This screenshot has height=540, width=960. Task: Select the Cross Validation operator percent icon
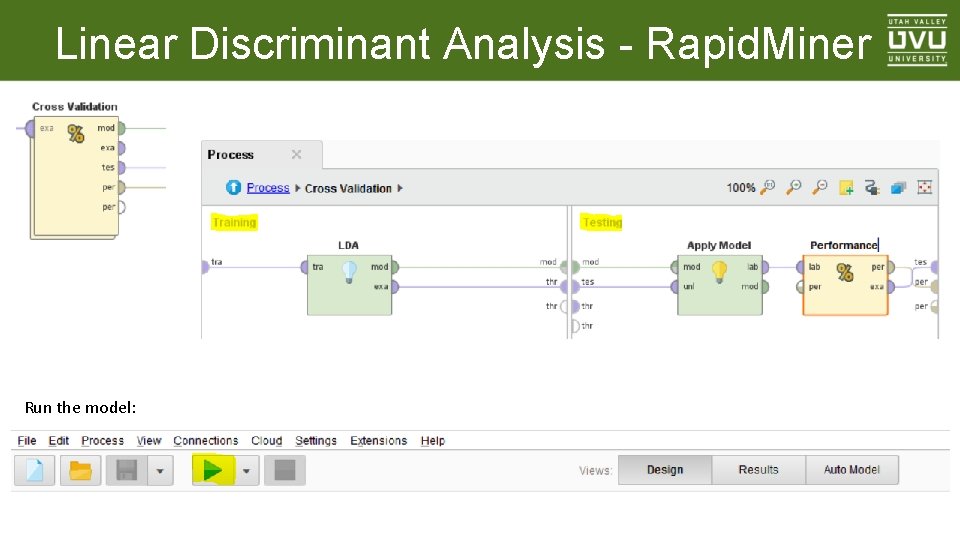coord(75,133)
